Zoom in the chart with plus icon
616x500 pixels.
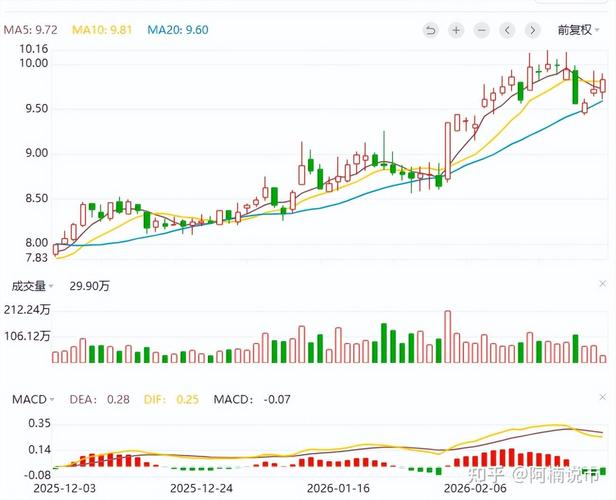pos(456,30)
